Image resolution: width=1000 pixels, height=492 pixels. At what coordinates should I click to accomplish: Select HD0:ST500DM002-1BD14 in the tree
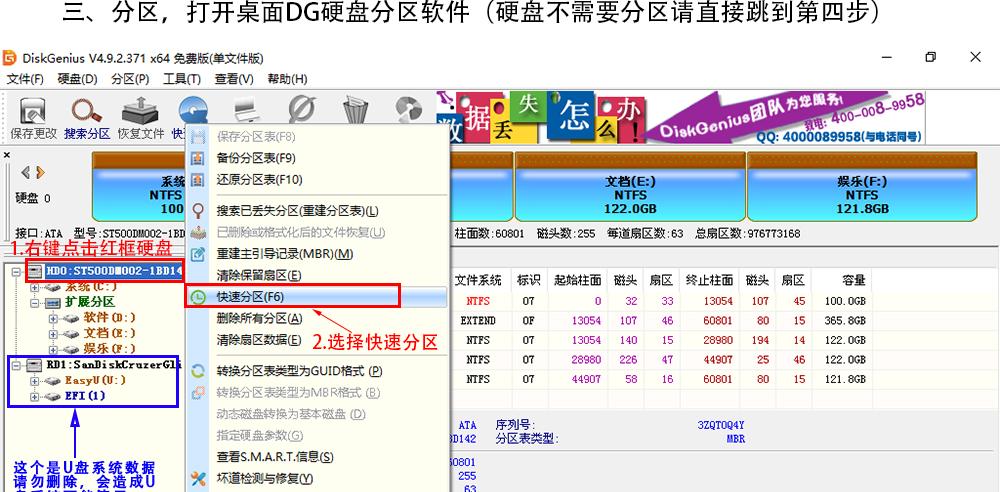tap(114, 271)
